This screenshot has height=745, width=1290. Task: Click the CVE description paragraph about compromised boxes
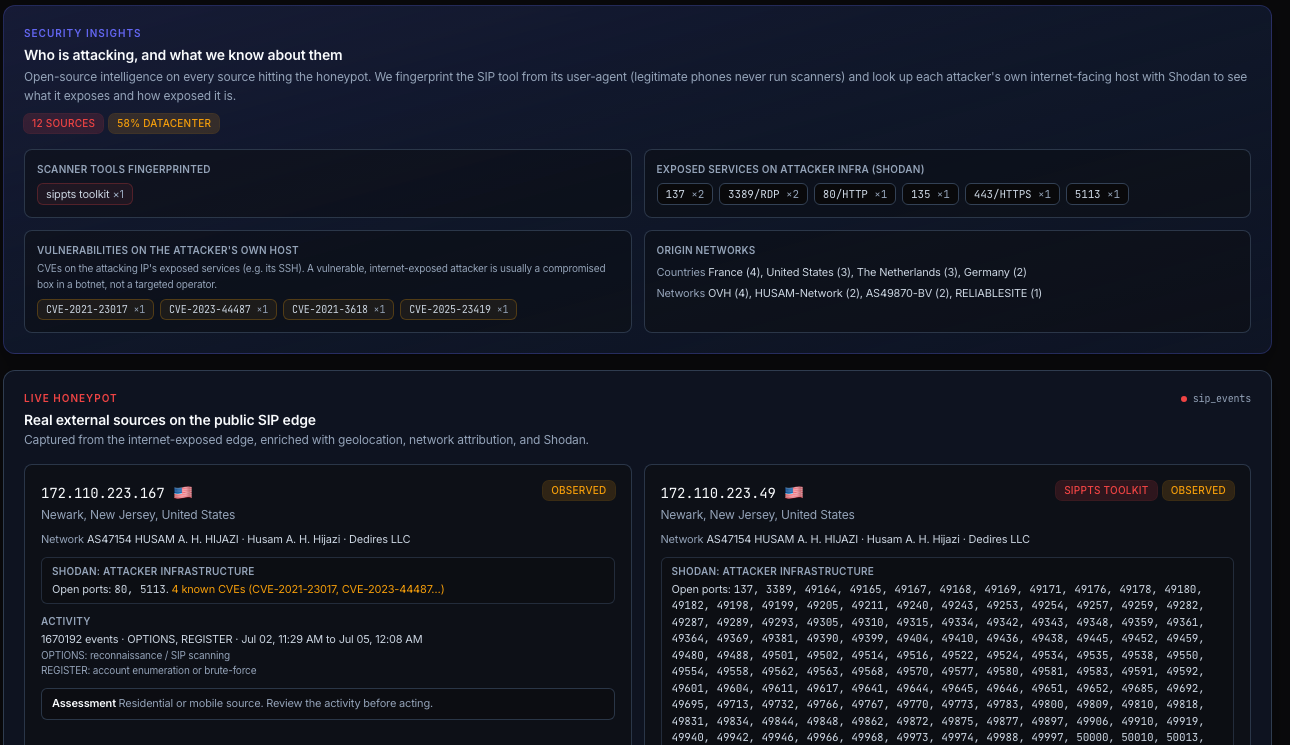[x=321, y=275]
